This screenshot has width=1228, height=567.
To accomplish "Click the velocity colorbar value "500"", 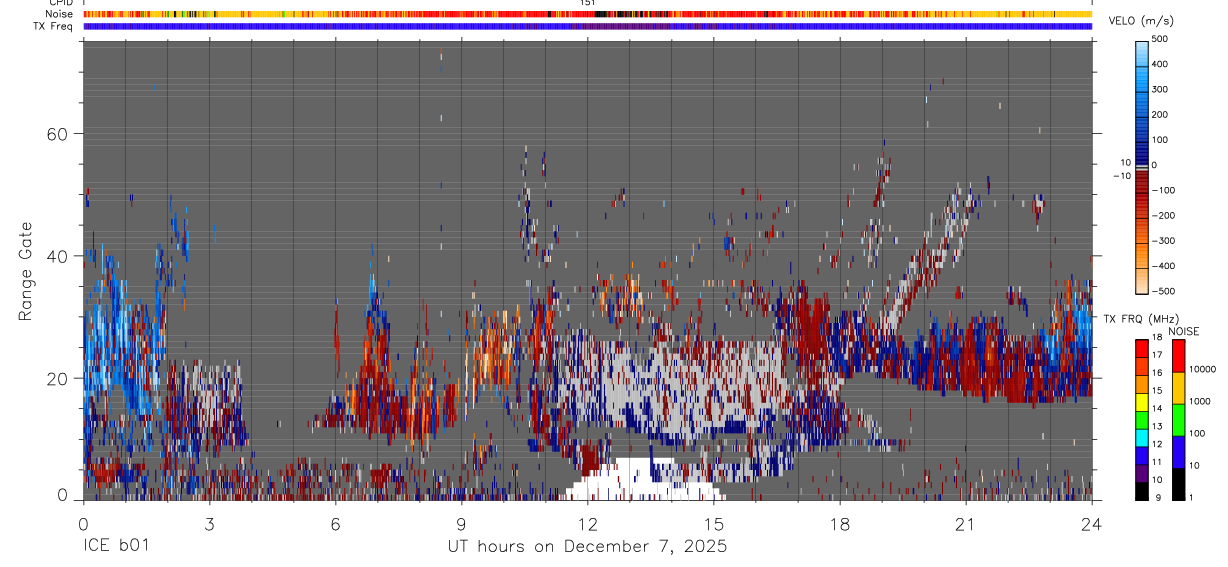I will [1161, 39].
